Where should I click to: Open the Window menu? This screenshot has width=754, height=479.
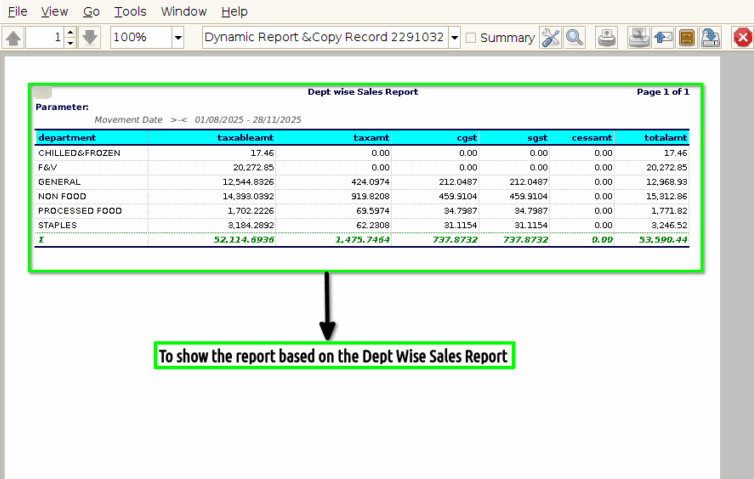(184, 12)
